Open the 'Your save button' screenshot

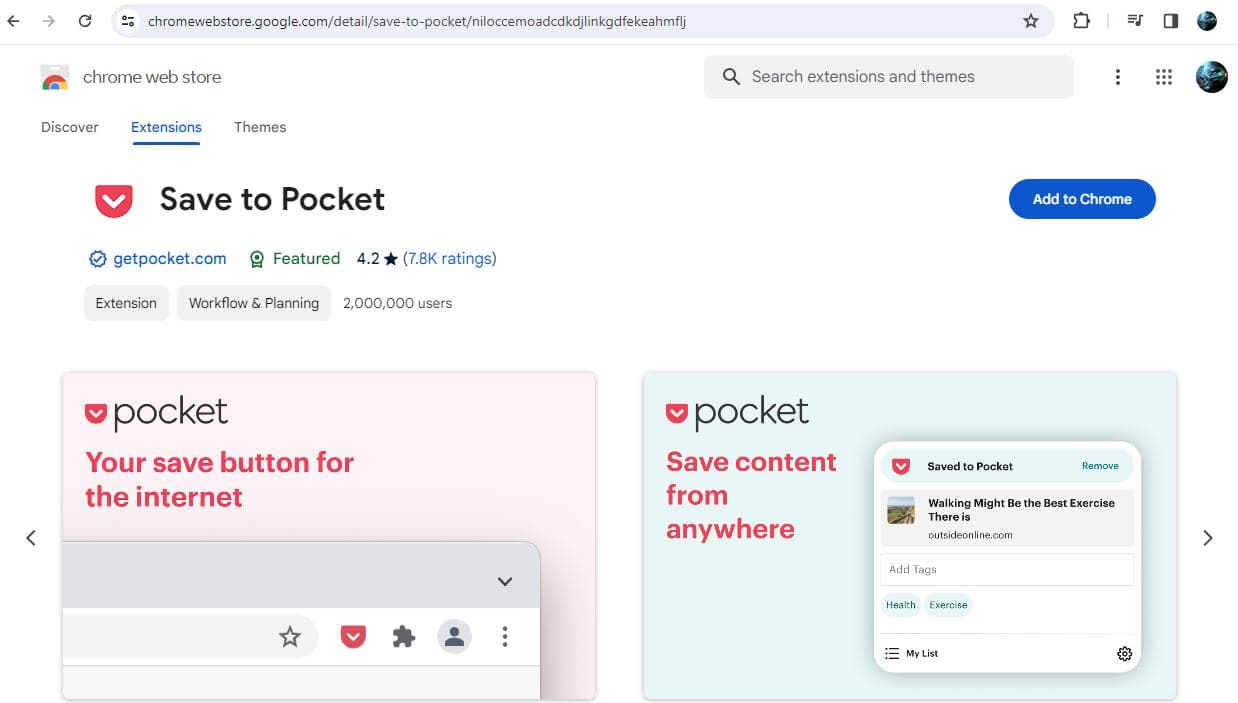tap(329, 536)
